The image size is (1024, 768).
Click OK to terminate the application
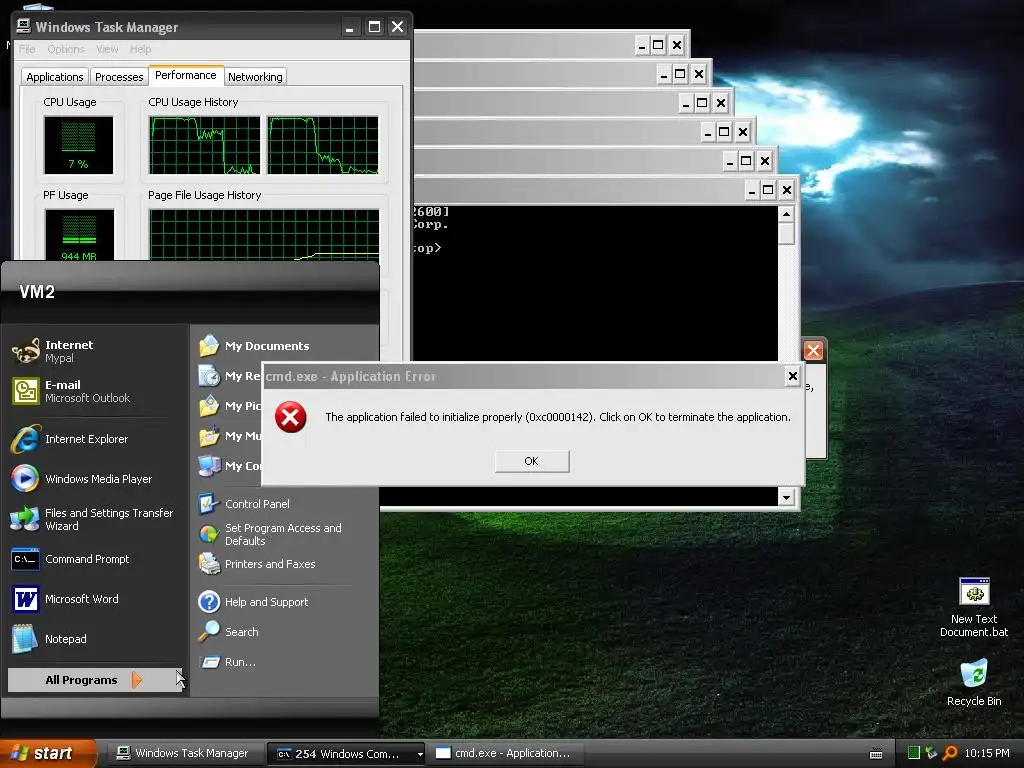click(532, 461)
